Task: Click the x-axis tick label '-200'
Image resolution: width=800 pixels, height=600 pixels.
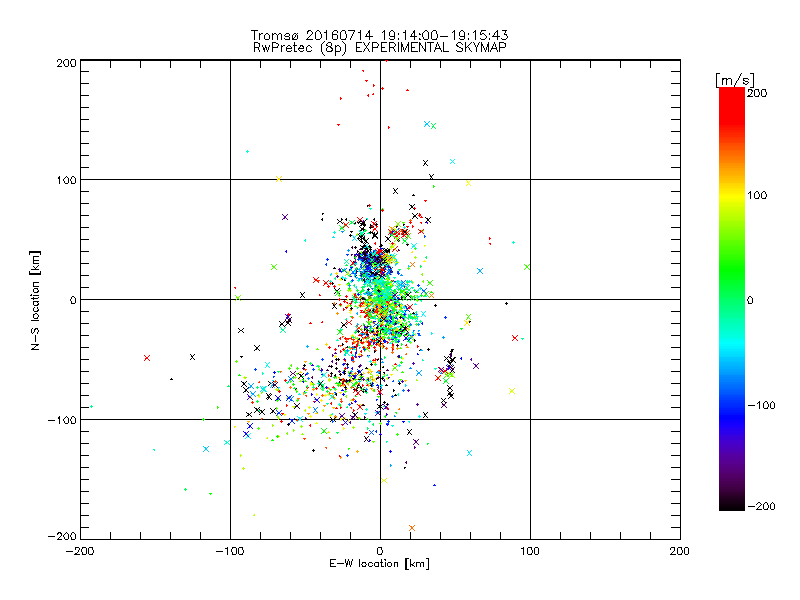Action: coord(80,551)
